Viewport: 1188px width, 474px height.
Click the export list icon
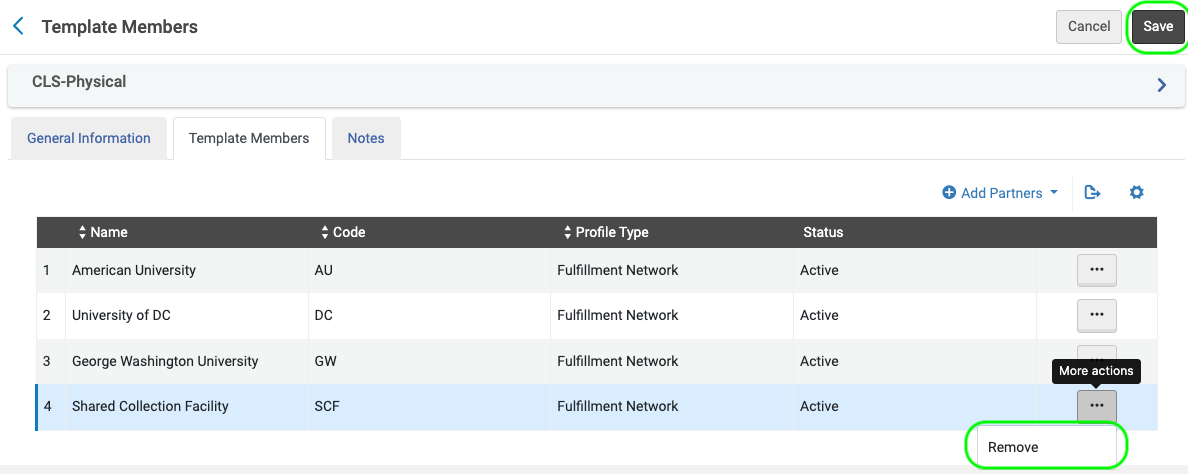1093,193
